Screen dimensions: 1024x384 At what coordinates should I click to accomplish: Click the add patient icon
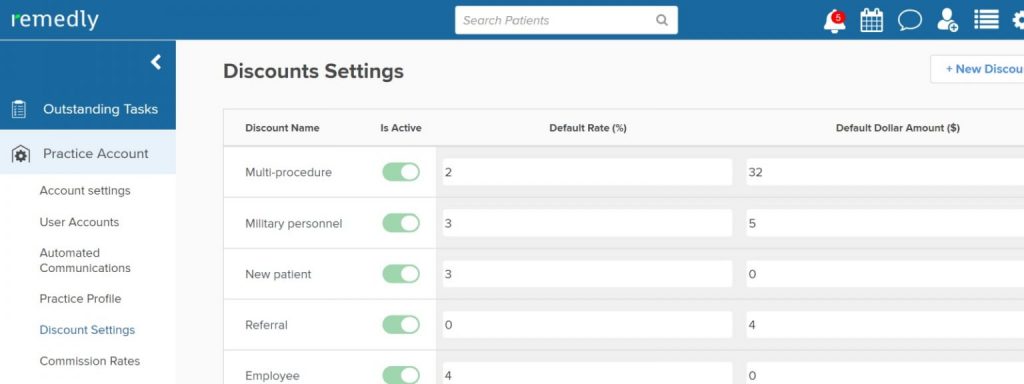(x=947, y=20)
